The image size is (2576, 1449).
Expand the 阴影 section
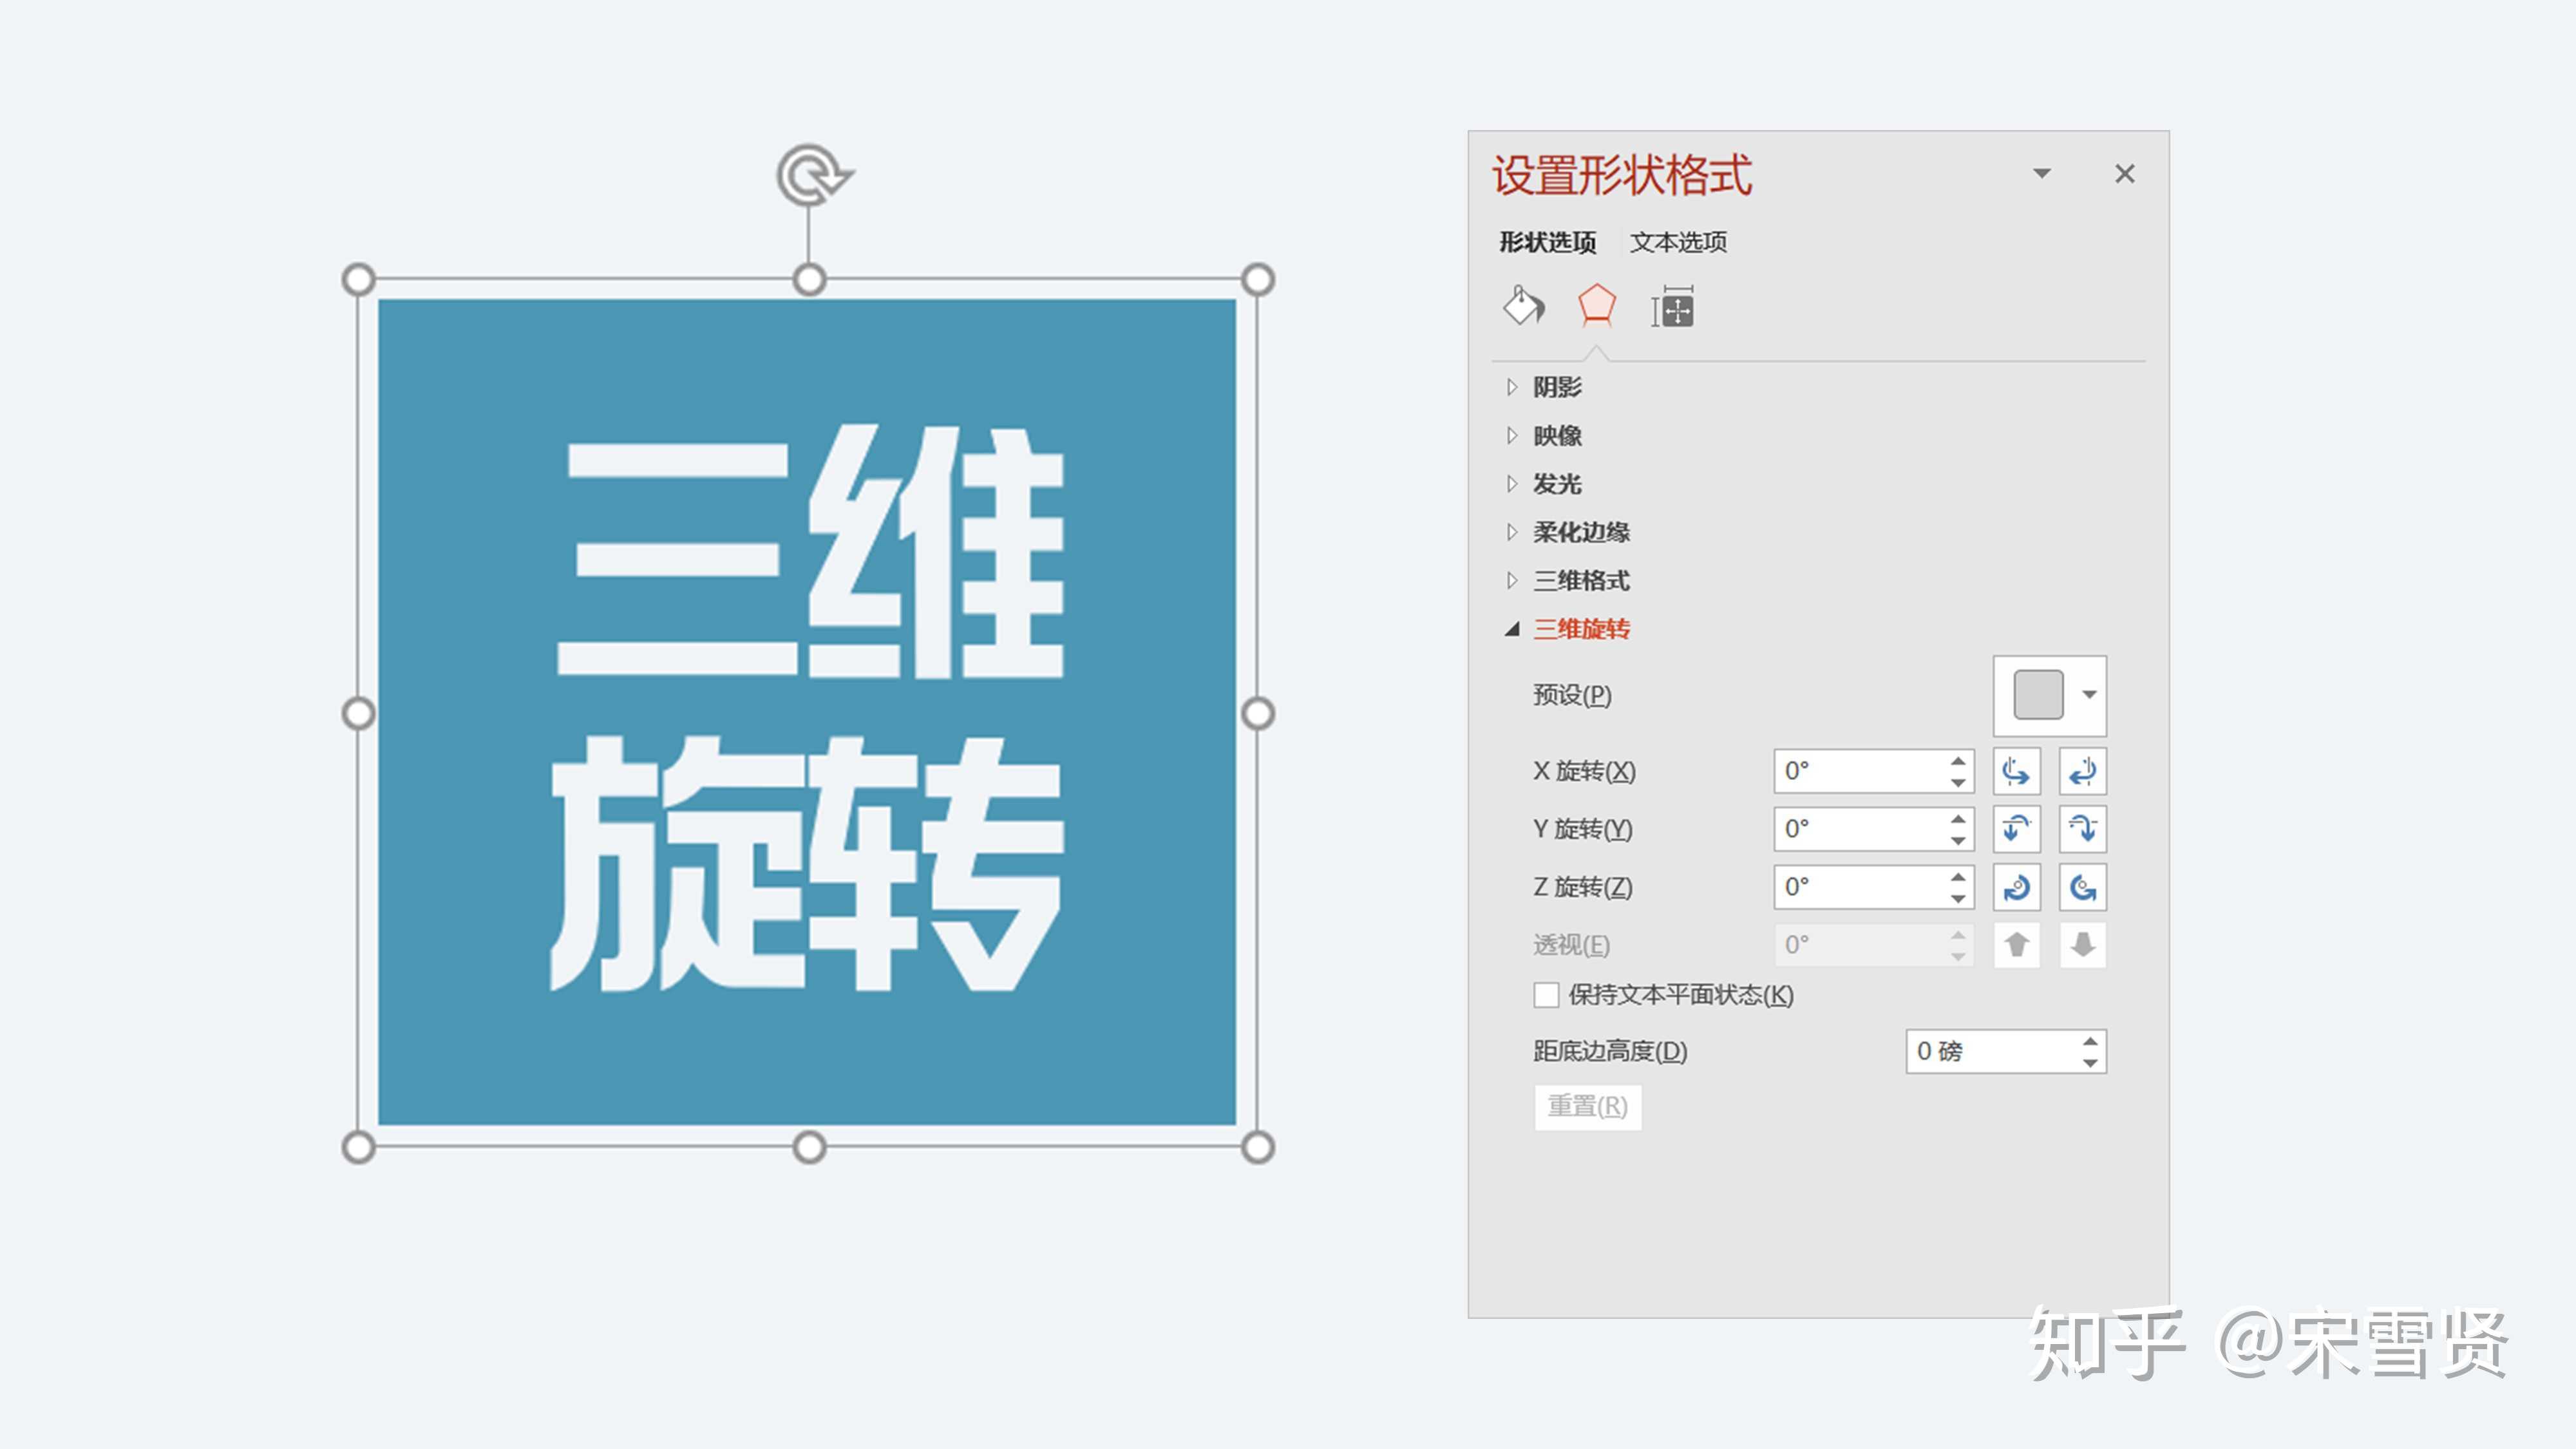(1545, 387)
